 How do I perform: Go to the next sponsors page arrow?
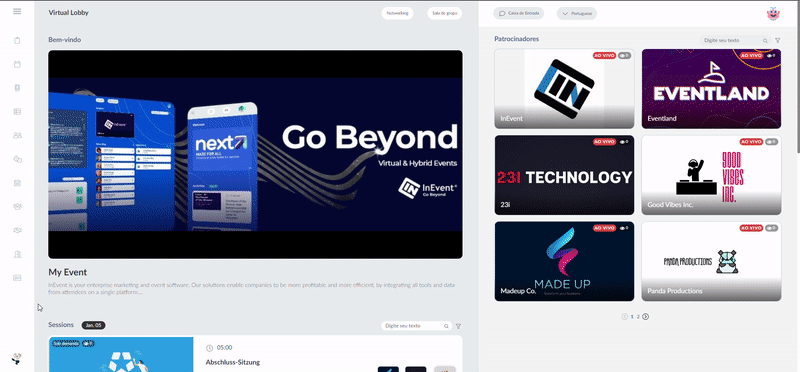coord(645,316)
